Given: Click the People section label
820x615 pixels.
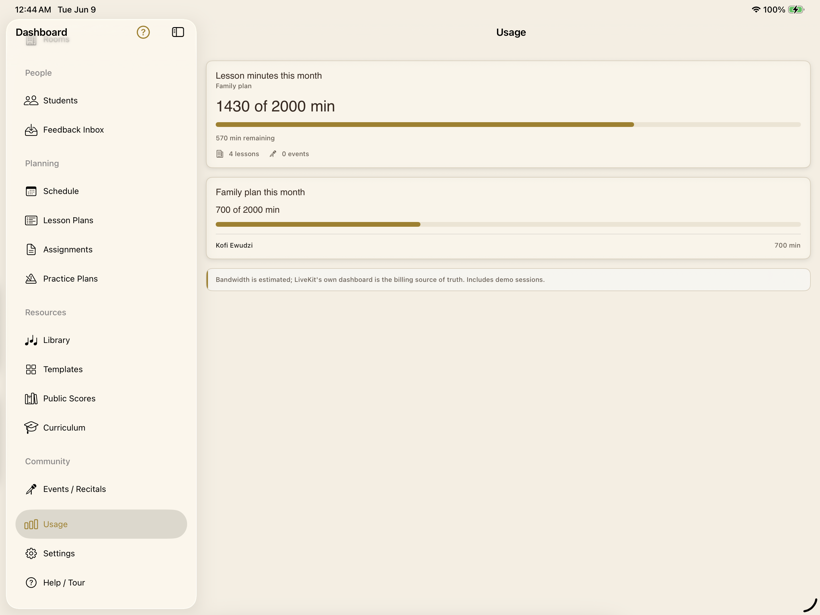Looking at the screenshot, I should click(x=38, y=73).
